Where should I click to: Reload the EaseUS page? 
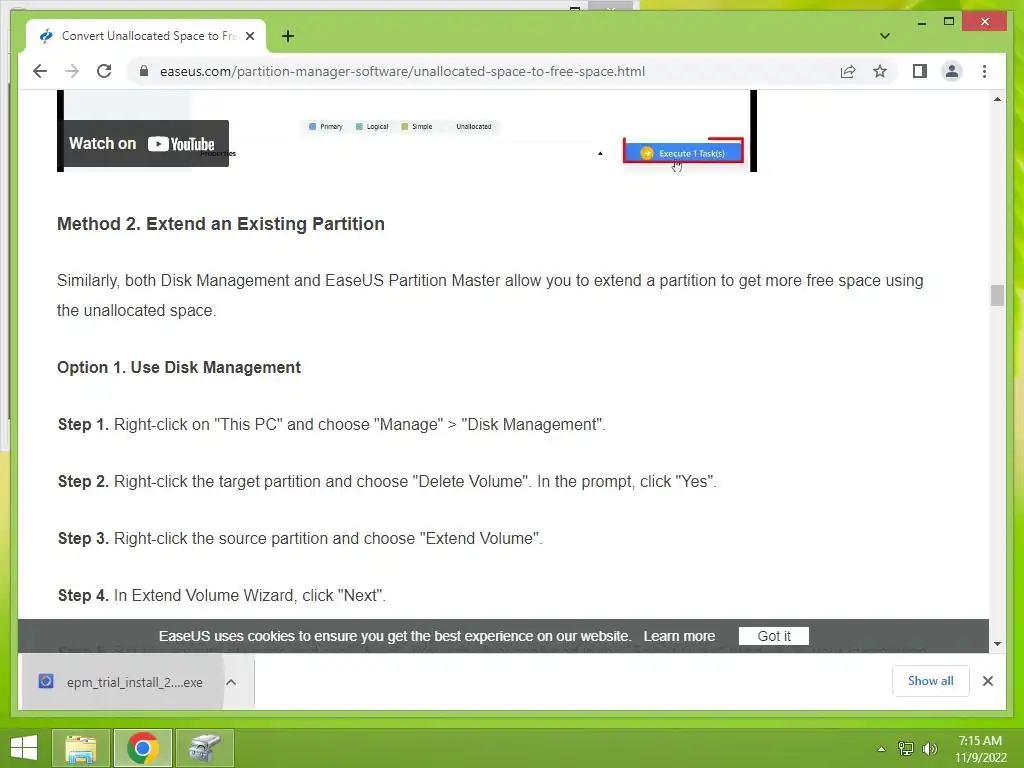tap(104, 71)
